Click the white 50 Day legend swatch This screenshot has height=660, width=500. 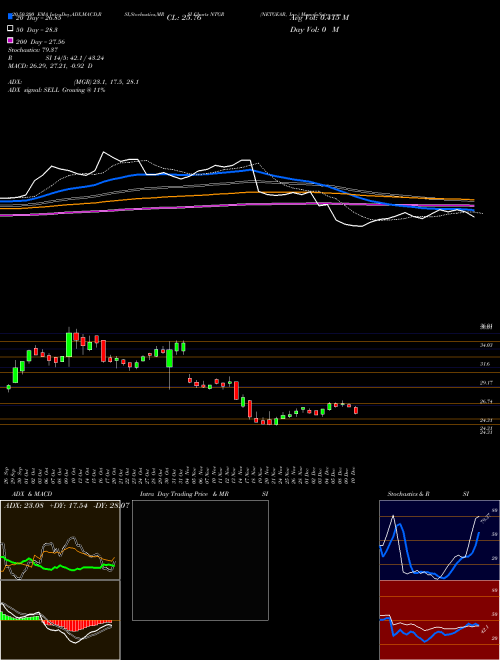(10, 29)
